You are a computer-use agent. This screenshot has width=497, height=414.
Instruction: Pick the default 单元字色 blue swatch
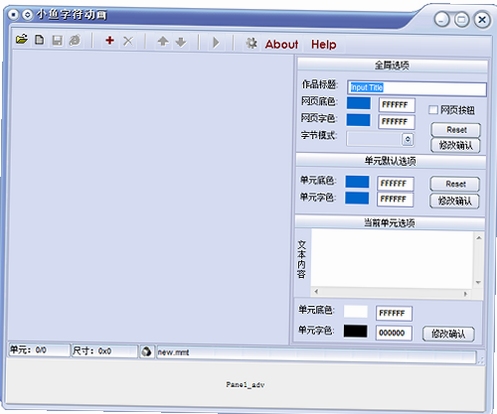coord(357,198)
